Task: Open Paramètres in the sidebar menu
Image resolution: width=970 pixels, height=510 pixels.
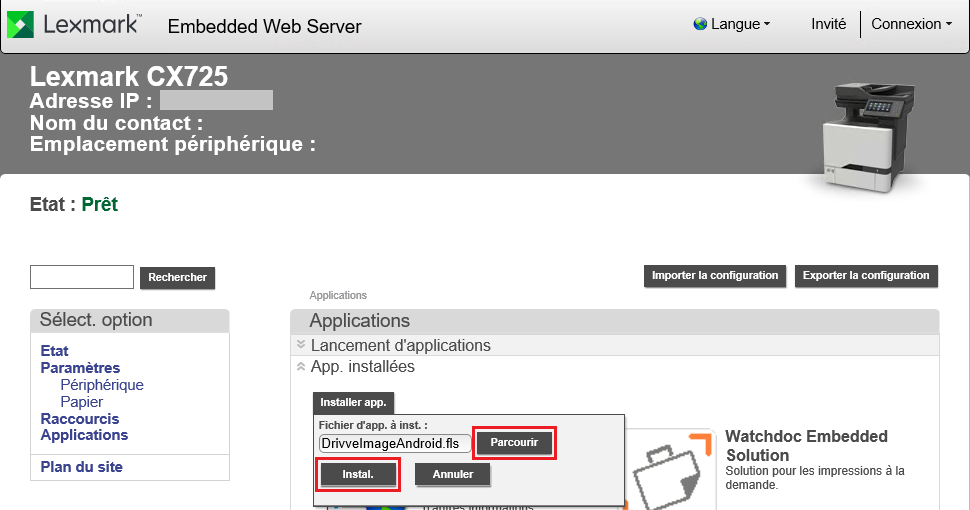Action: 80,368
